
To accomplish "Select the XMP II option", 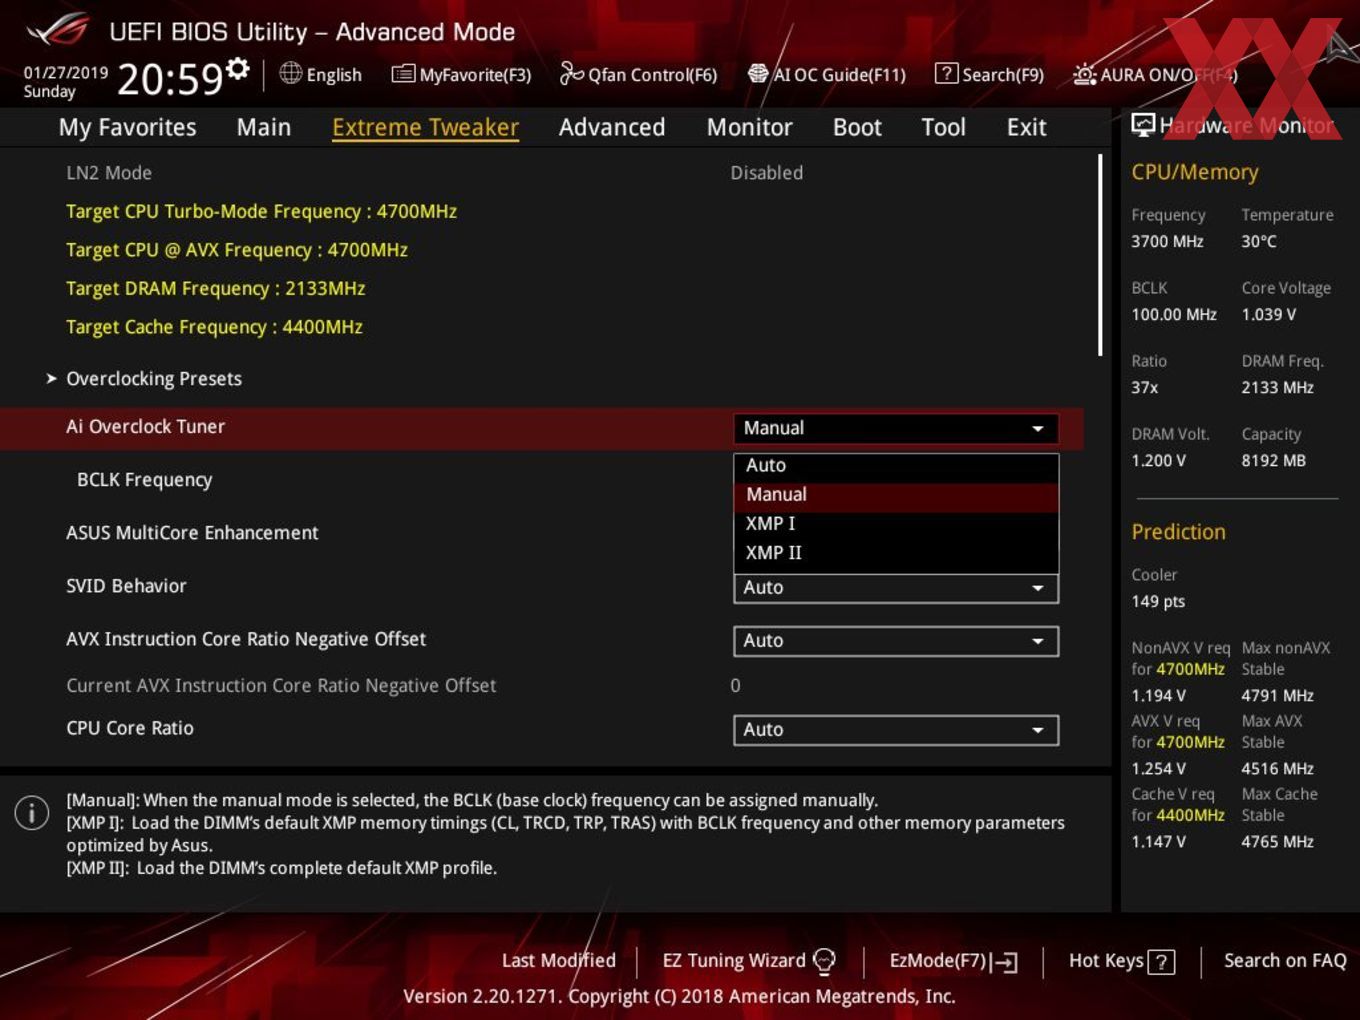I will coord(895,552).
